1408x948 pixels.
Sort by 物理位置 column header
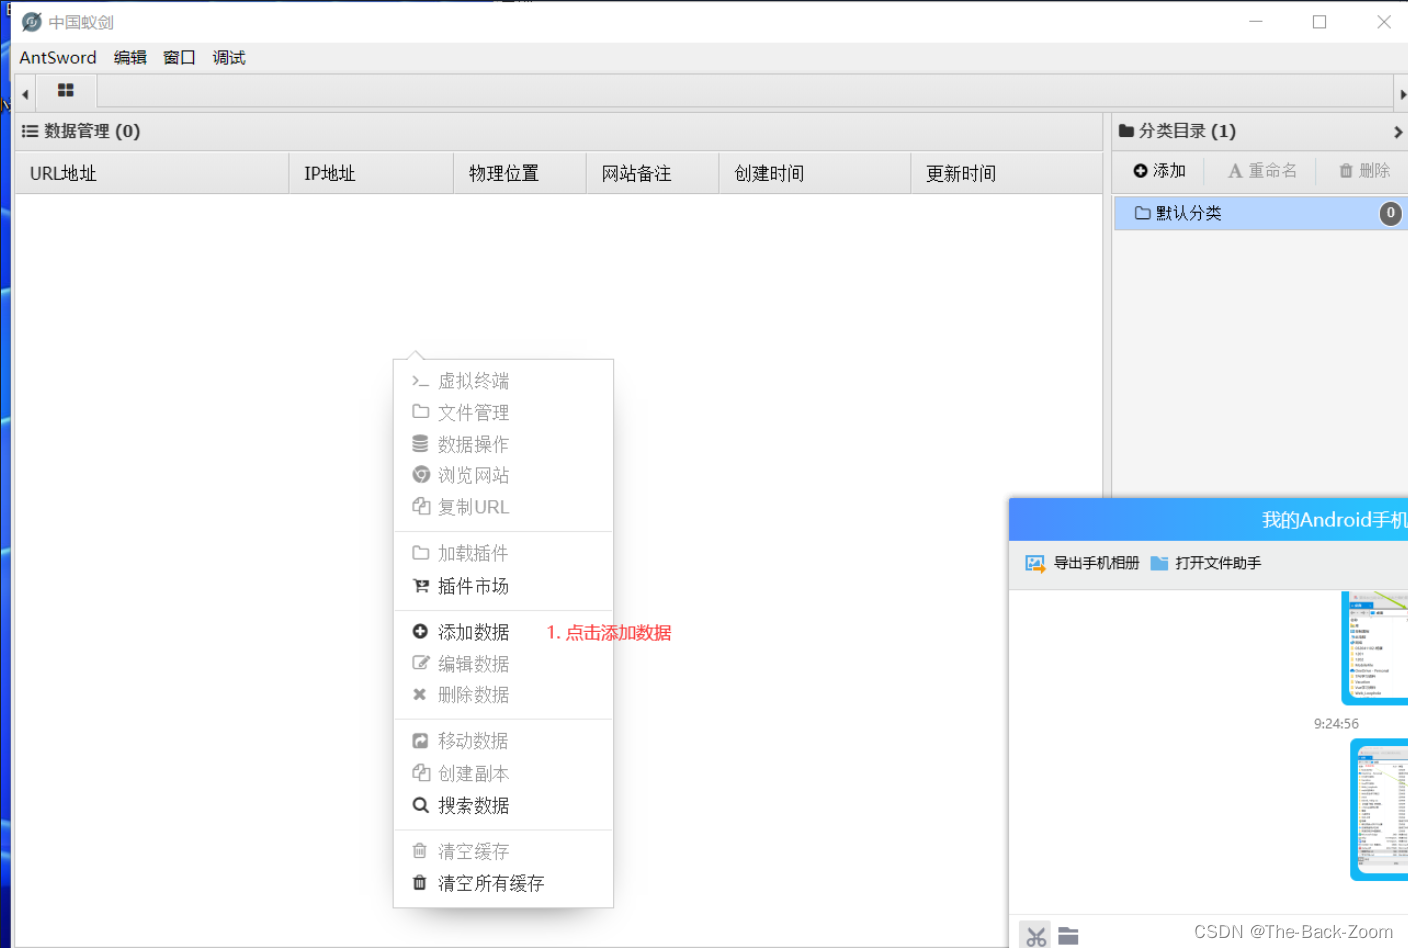tap(520, 173)
